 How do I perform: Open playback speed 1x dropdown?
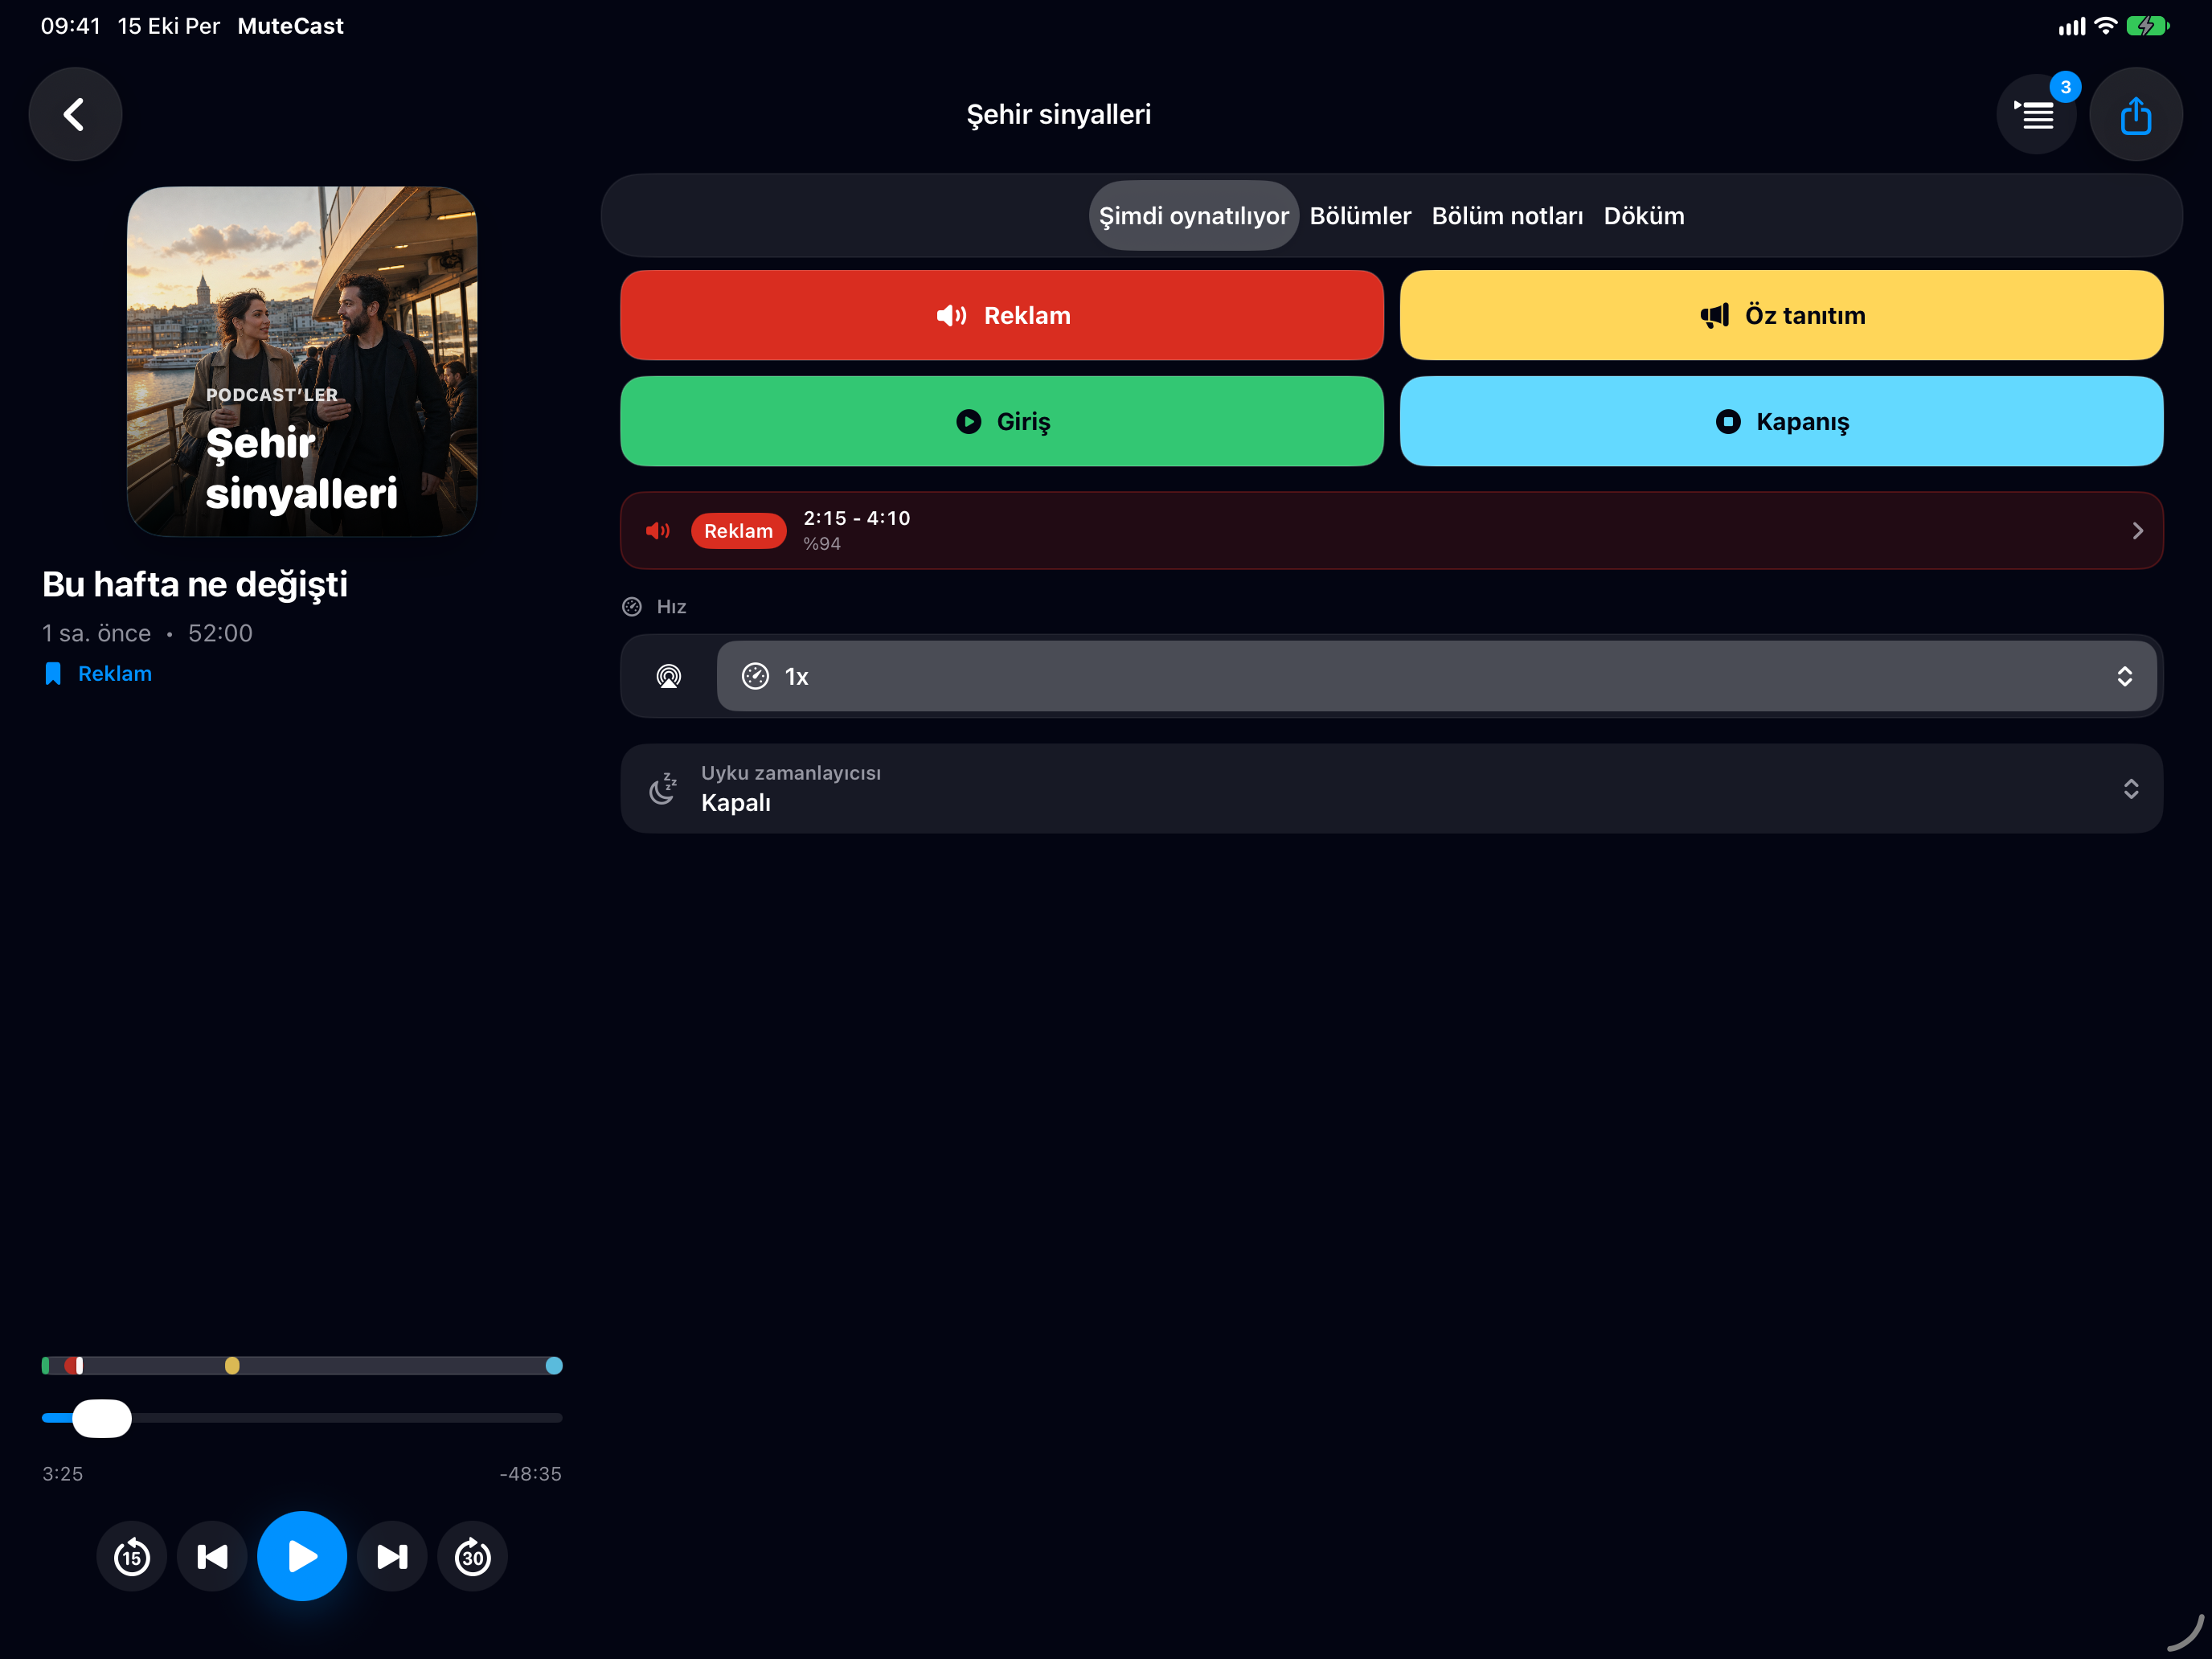coord(1436,676)
